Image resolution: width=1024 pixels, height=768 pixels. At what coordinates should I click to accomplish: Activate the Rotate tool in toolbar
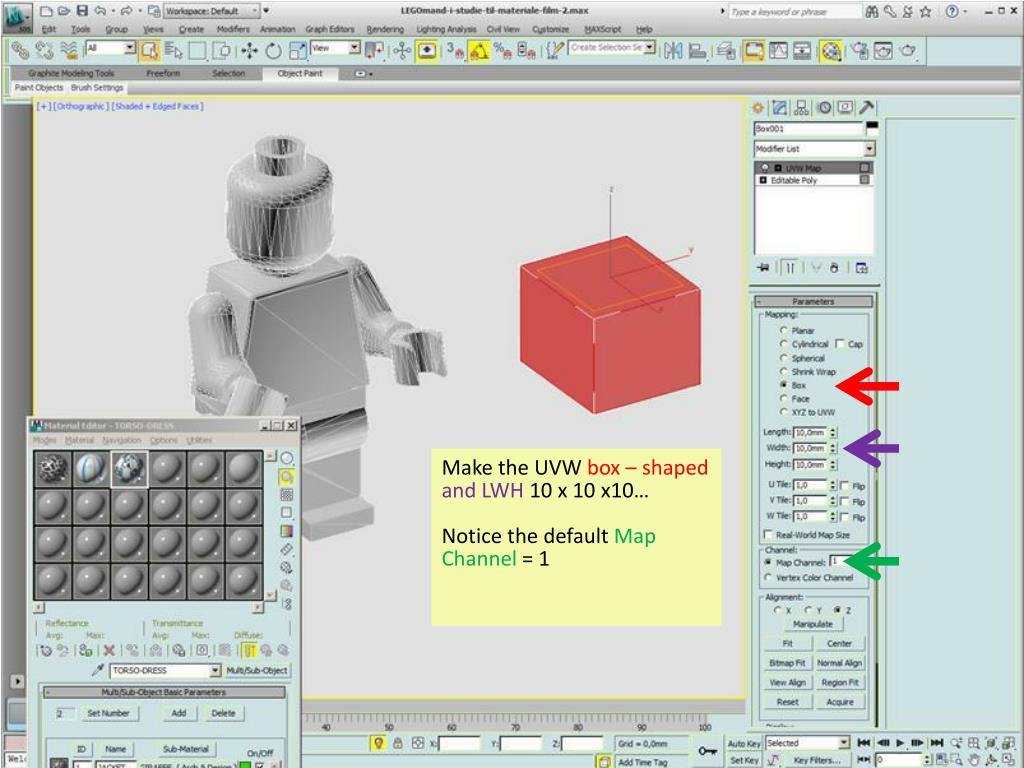[273, 50]
